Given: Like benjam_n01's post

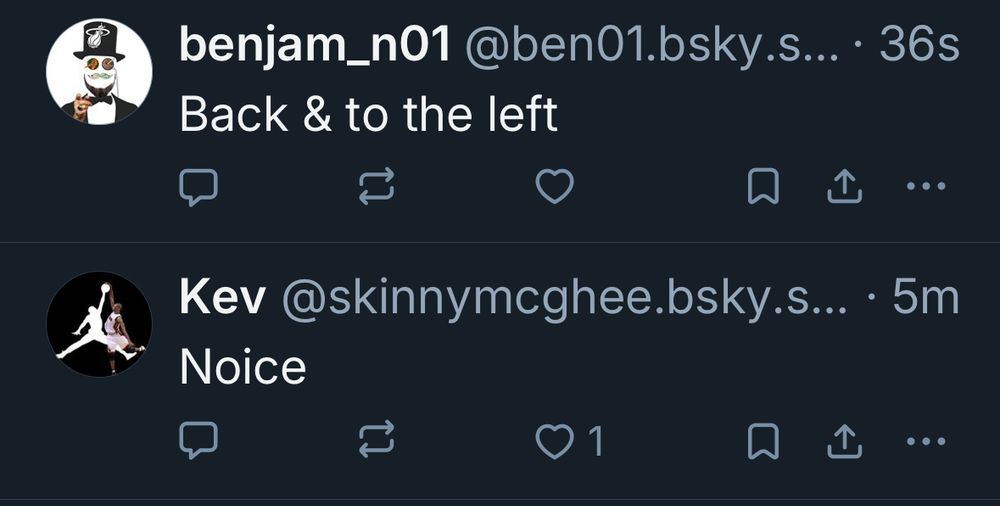Looking at the screenshot, I should [x=554, y=187].
